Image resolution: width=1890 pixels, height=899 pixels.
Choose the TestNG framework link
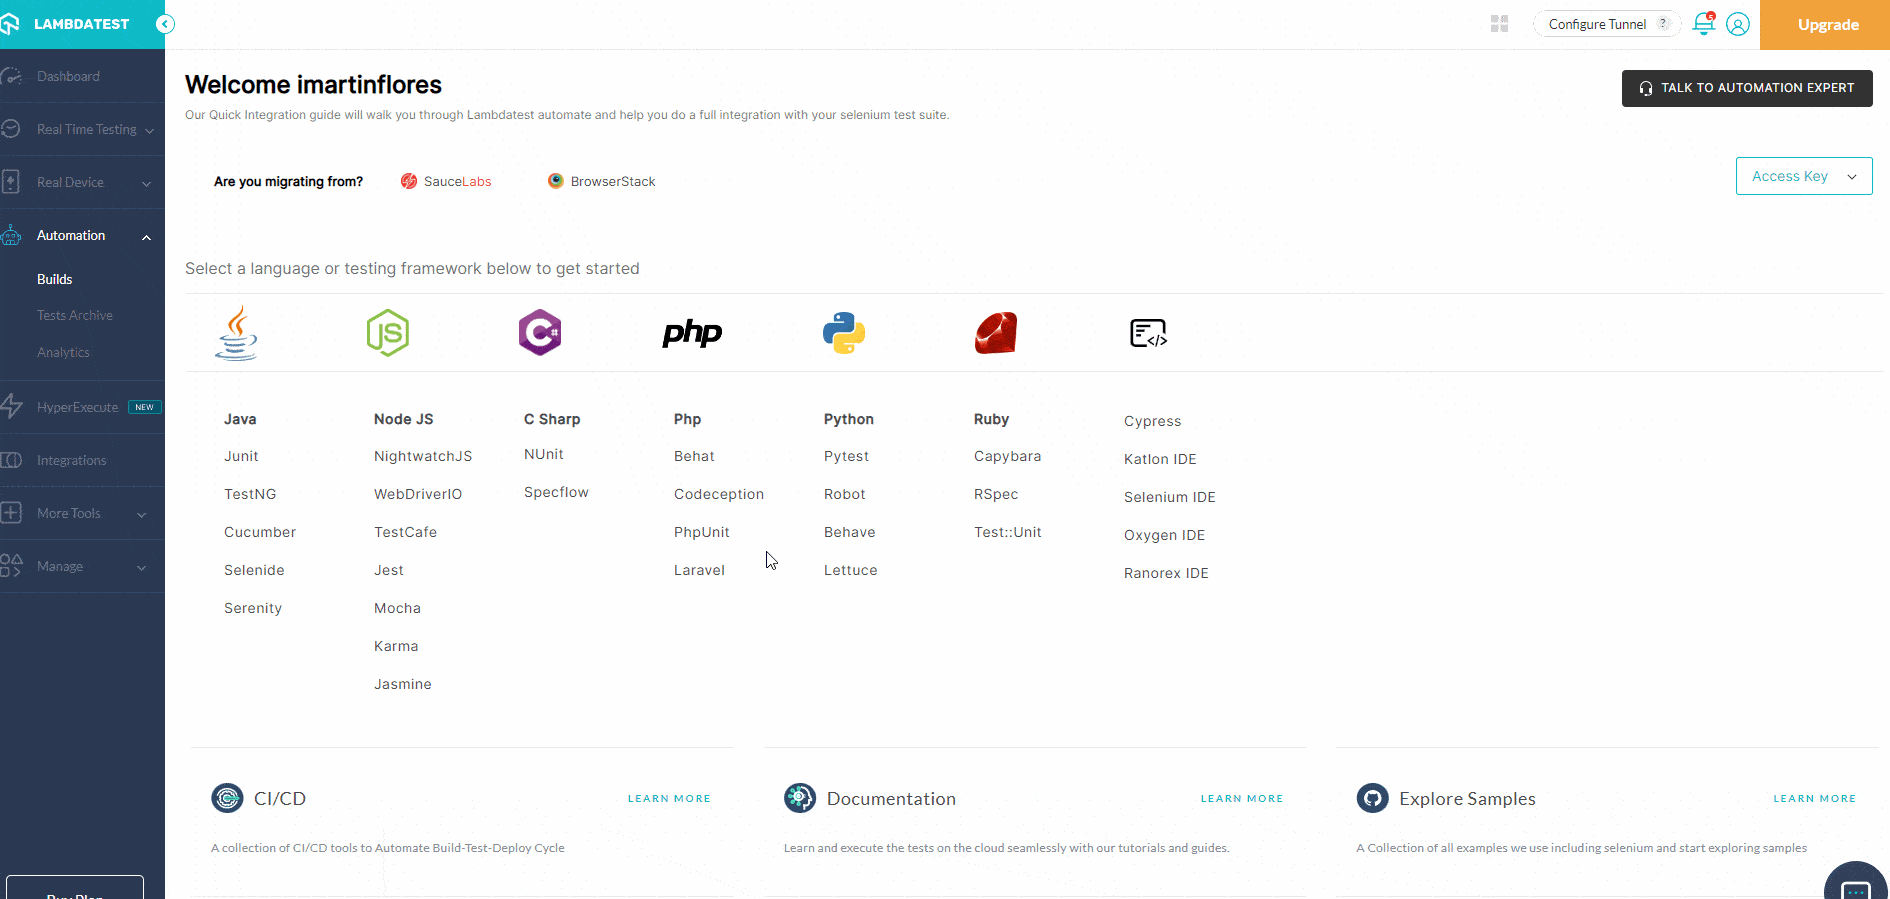250,494
